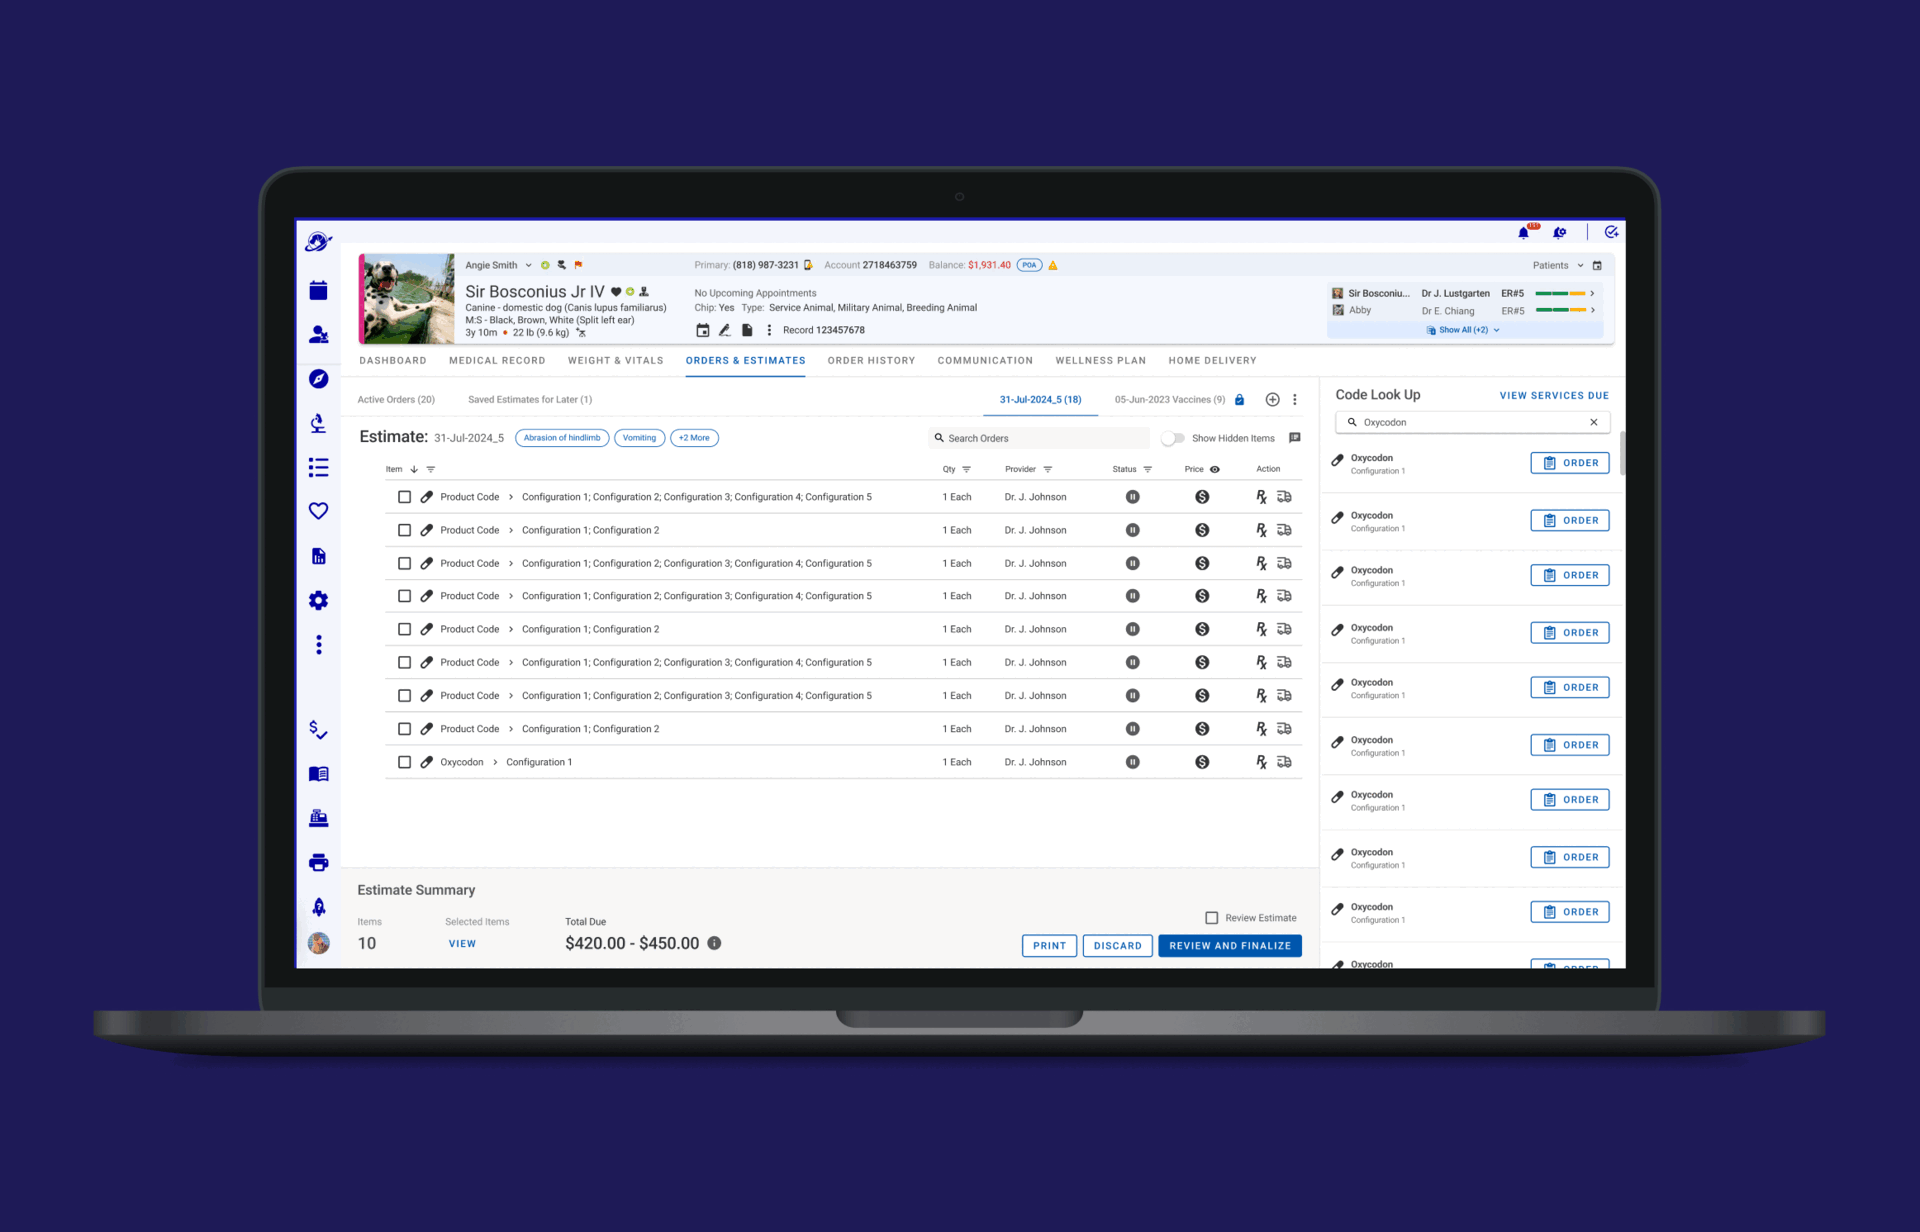1920x1232 pixels.
Task: Toggle the price visibility eye icon
Action: [x=1215, y=470]
